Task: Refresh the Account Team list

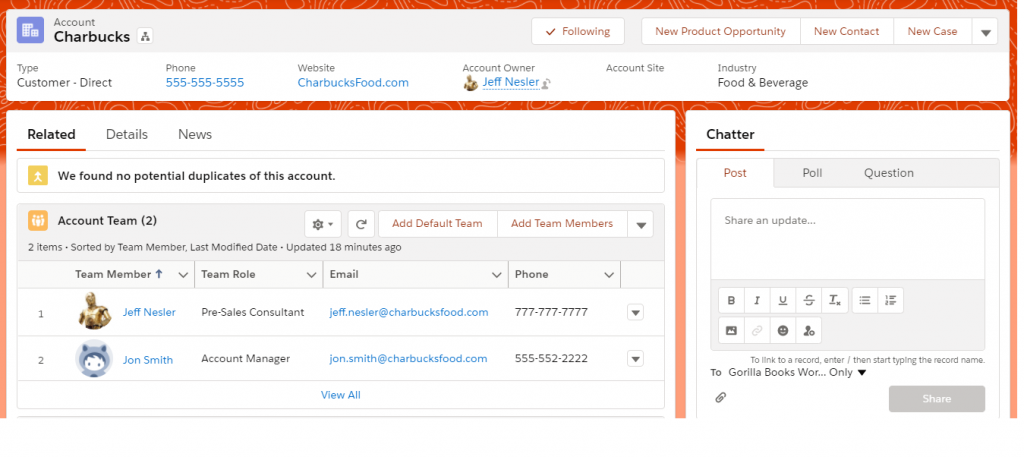Action: click(361, 224)
